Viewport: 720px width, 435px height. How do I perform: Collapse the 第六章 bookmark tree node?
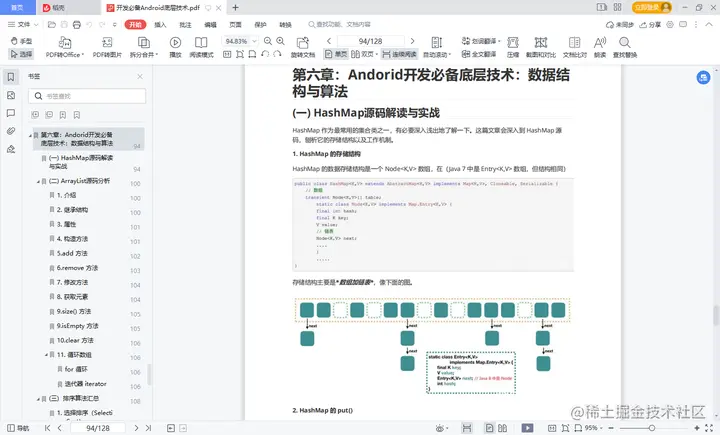click(30, 135)
